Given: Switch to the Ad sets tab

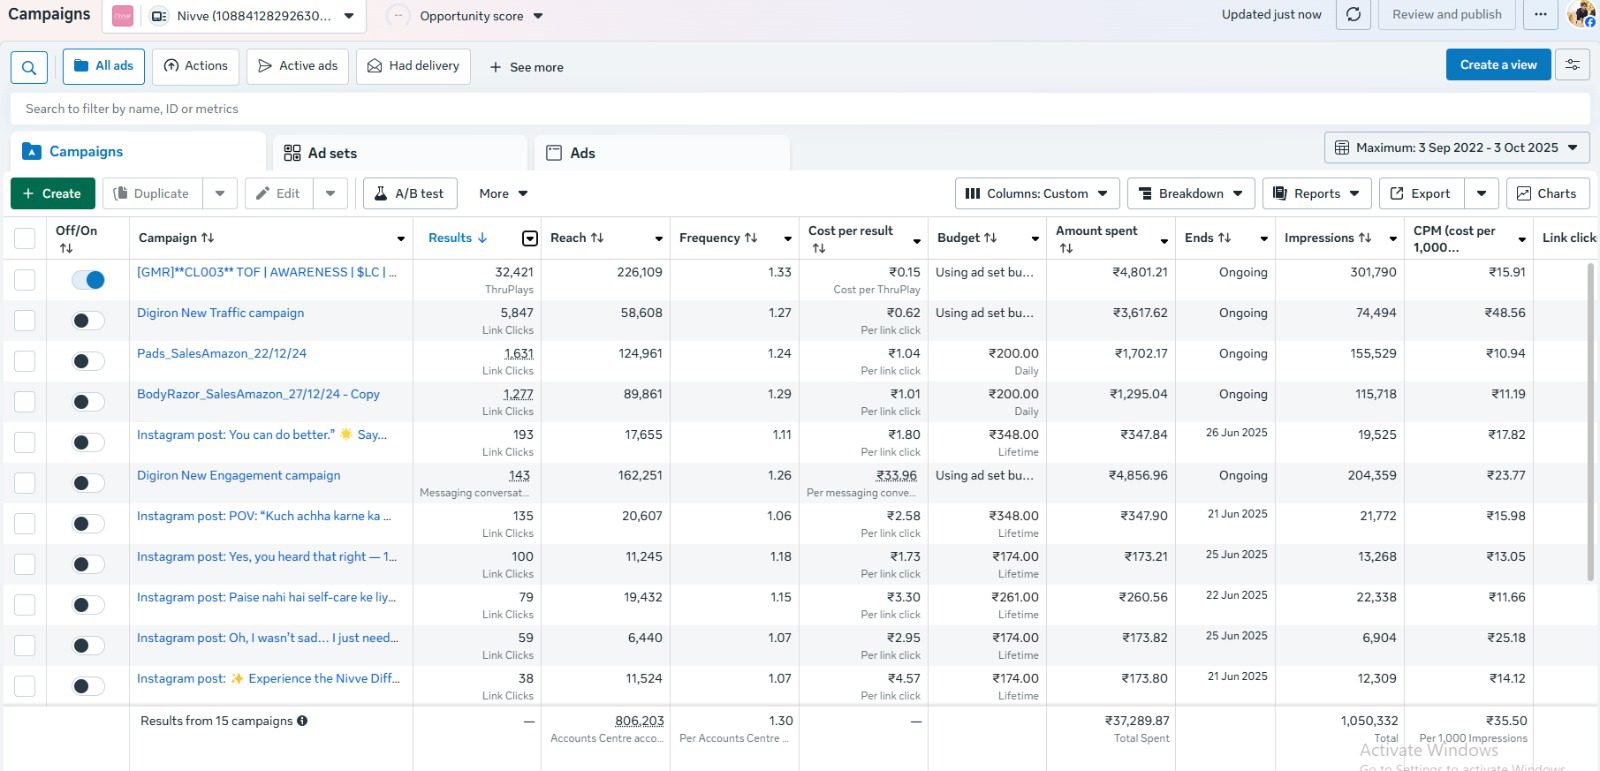Looking at the screenshot, I should [332, 153].
